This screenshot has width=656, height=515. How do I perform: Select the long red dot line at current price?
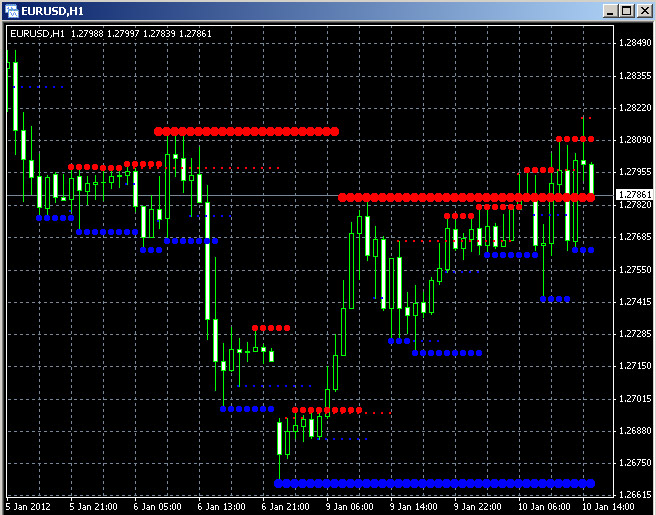(466, 197)
